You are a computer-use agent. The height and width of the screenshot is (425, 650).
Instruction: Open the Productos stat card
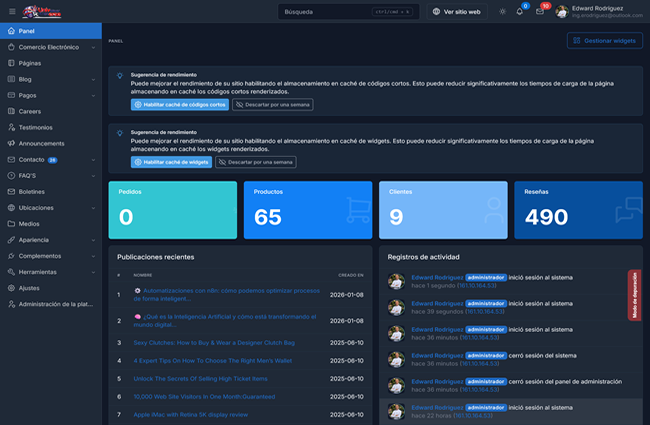click(x=308, y=210)
